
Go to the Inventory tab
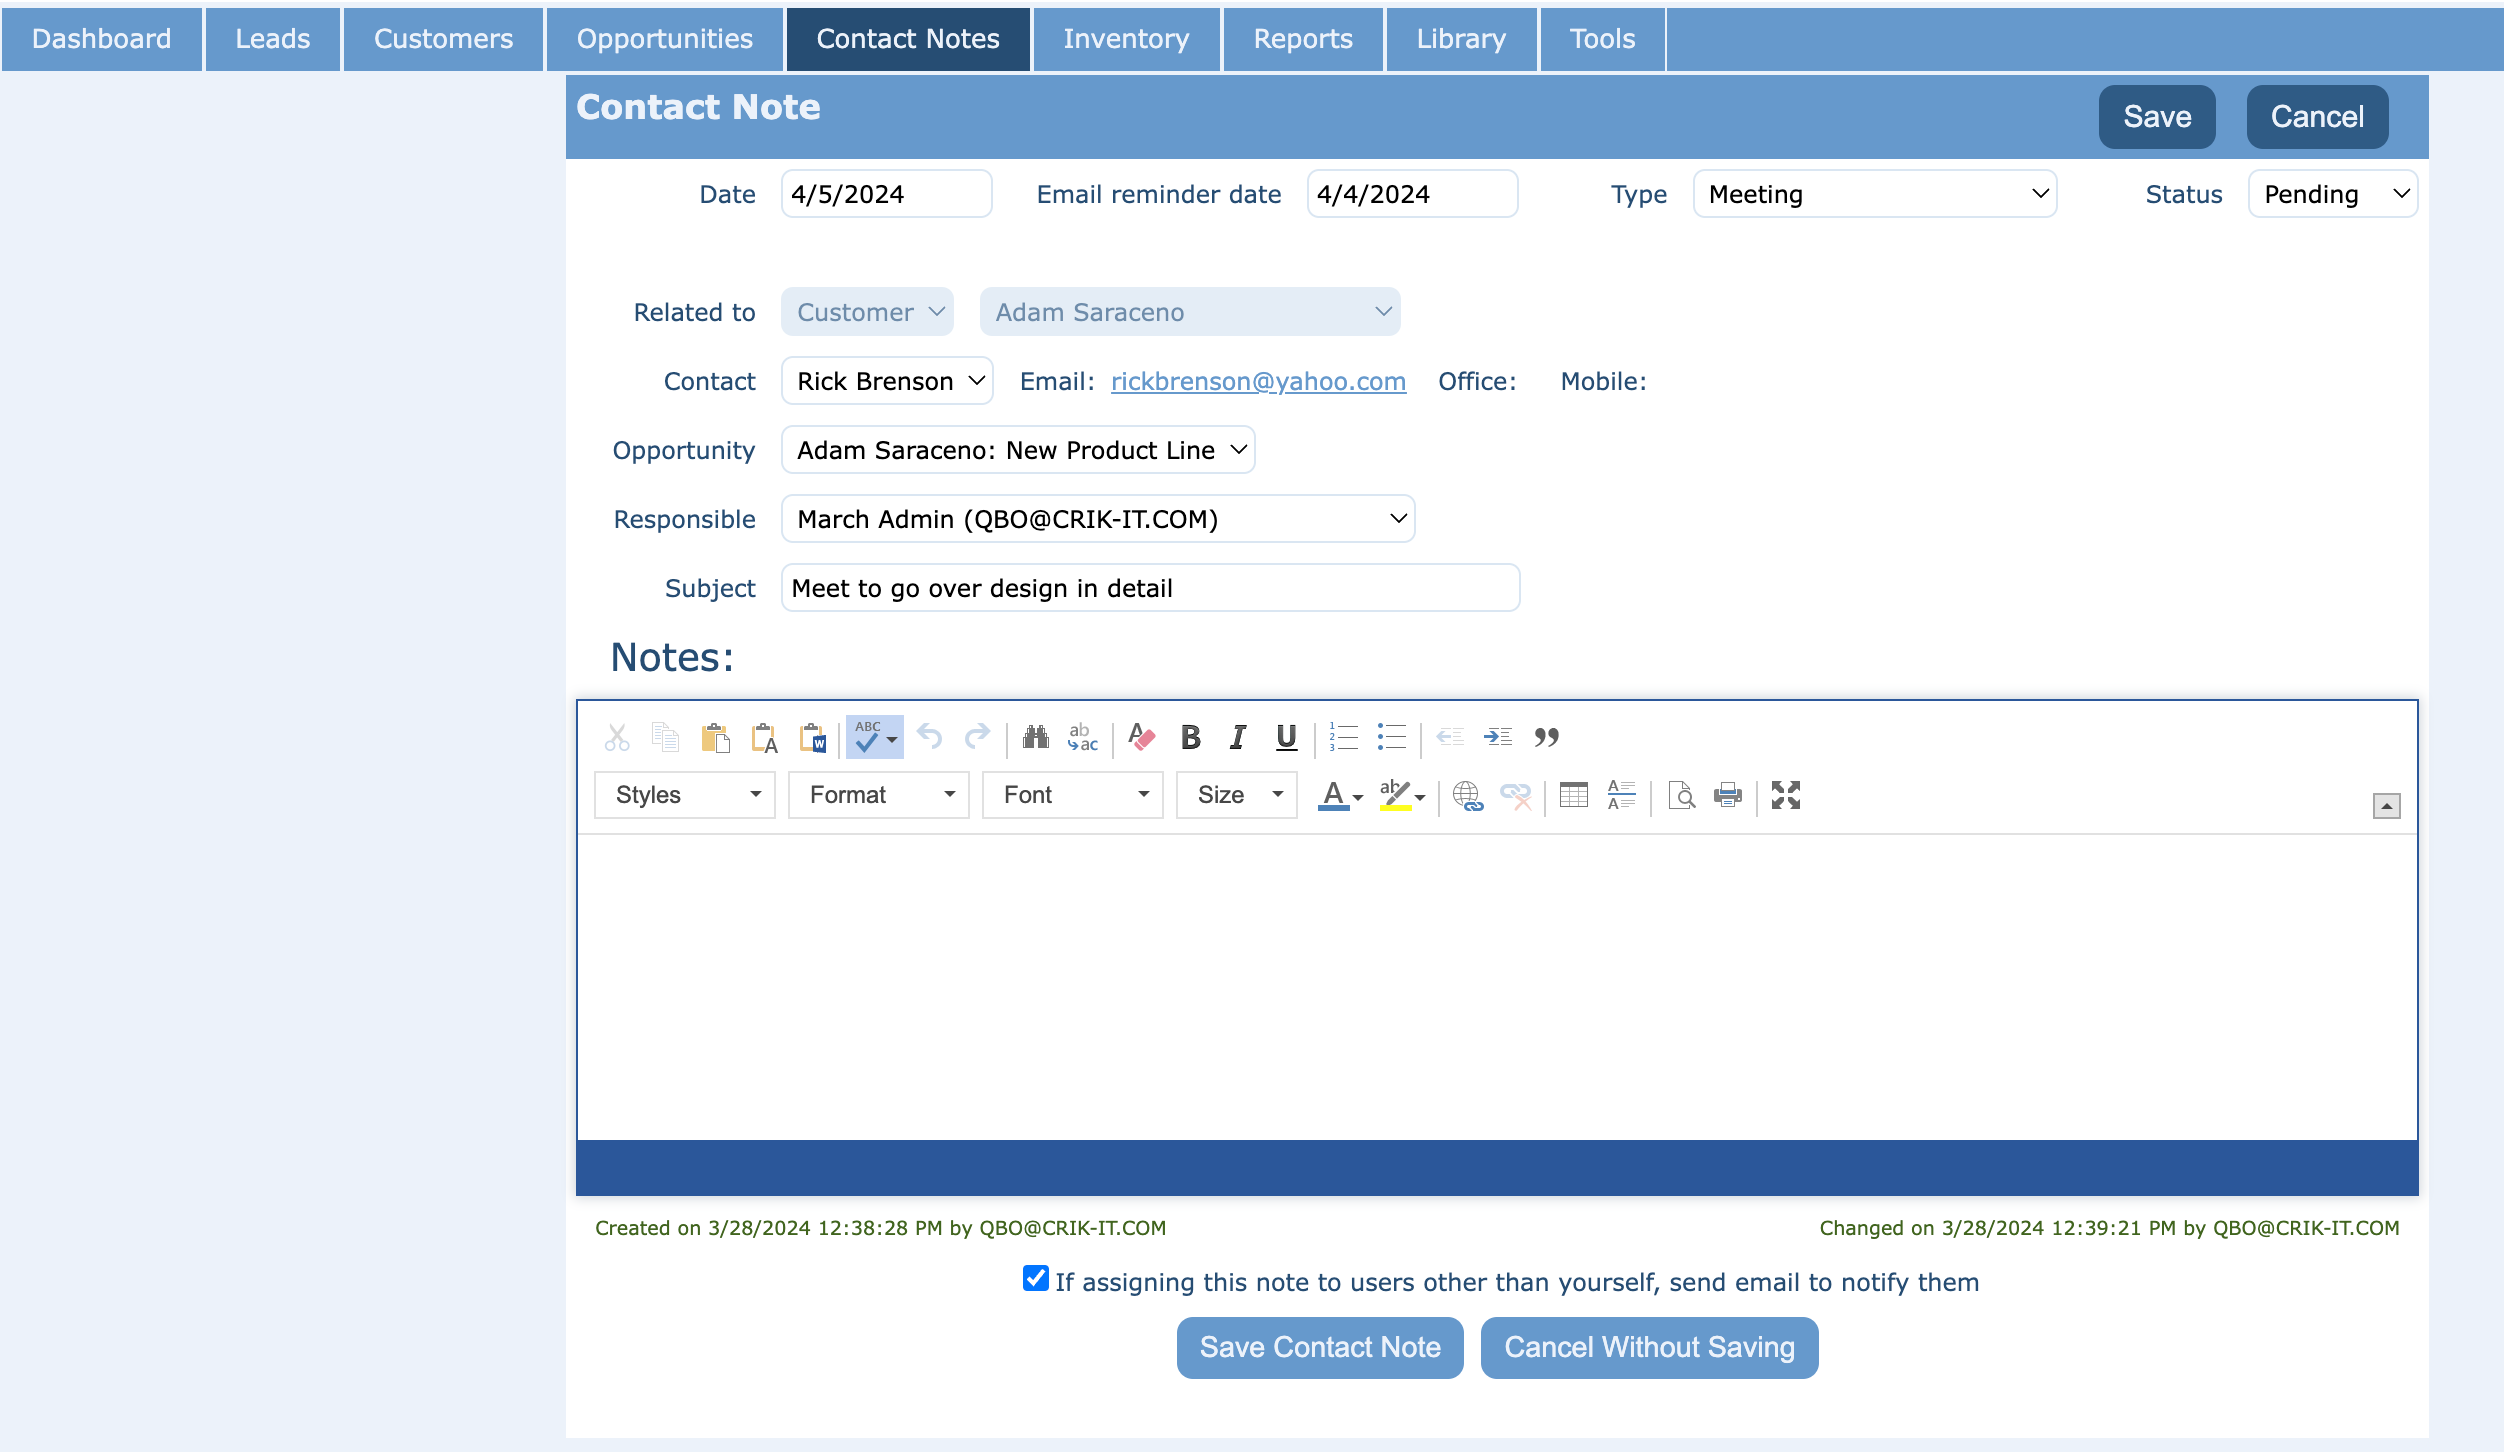point(1126,39)
